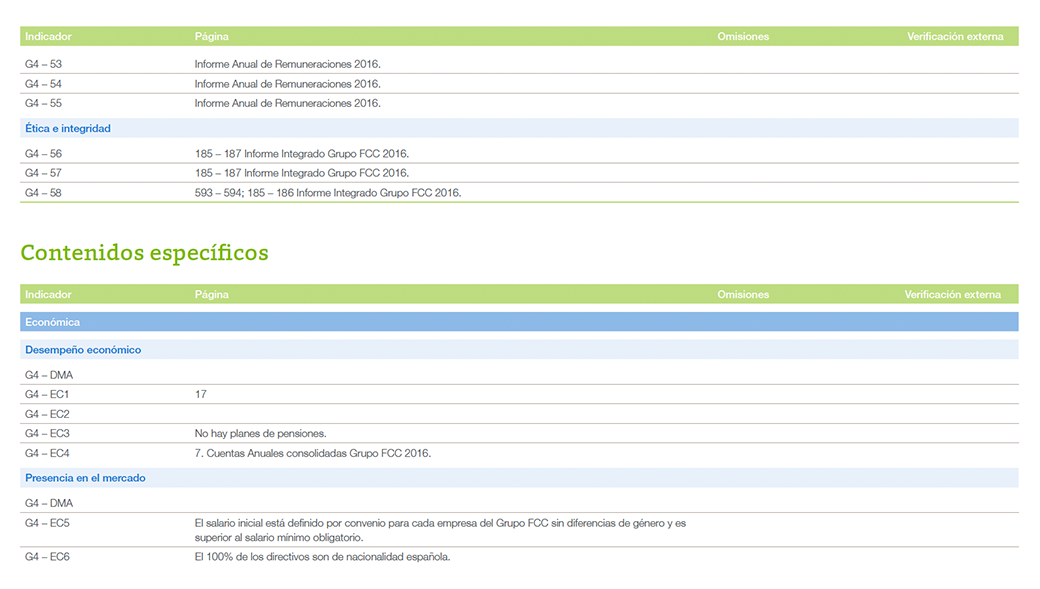Select the G4 – EC5 indicator cell
The width and height of the screenshot is (1040, 589).
click(46, 523)
